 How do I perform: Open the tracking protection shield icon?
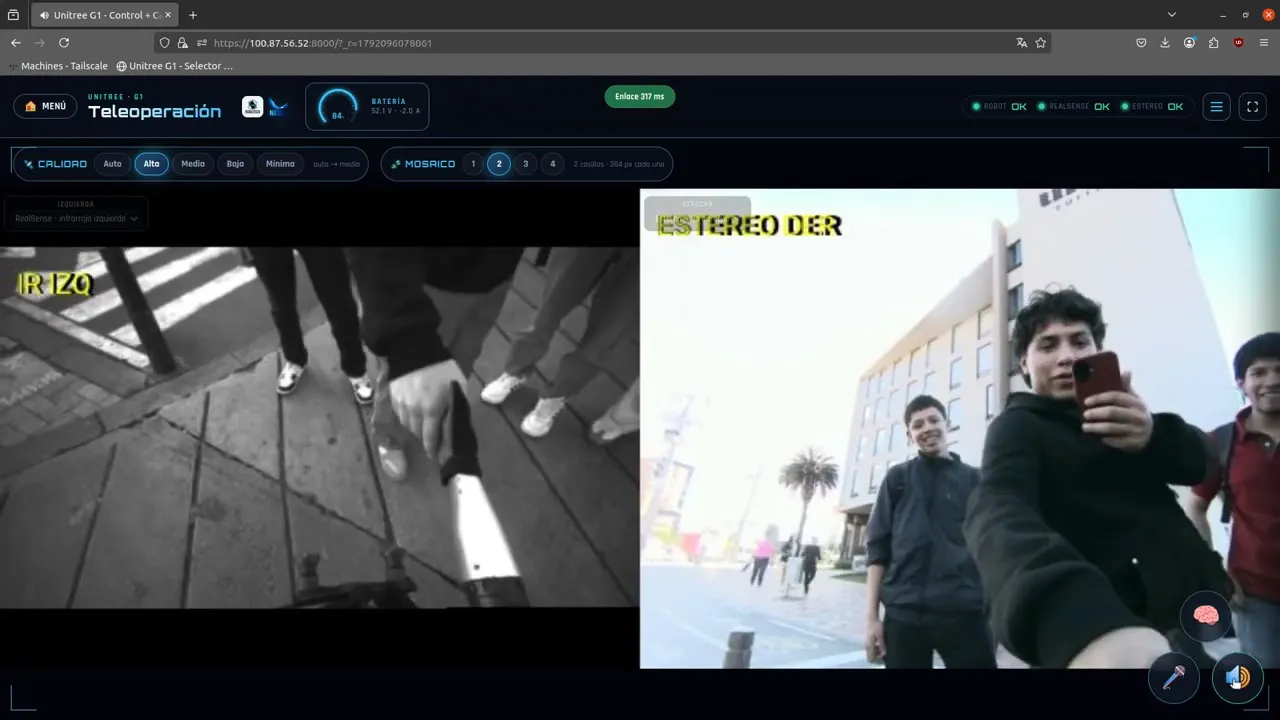[165, 43]
